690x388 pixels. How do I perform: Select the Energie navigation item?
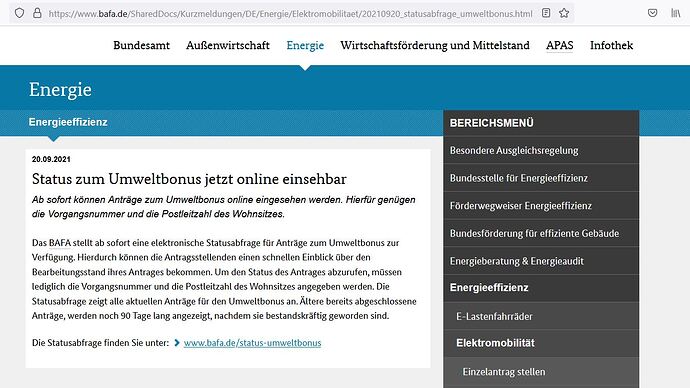[x=305, y=45]
